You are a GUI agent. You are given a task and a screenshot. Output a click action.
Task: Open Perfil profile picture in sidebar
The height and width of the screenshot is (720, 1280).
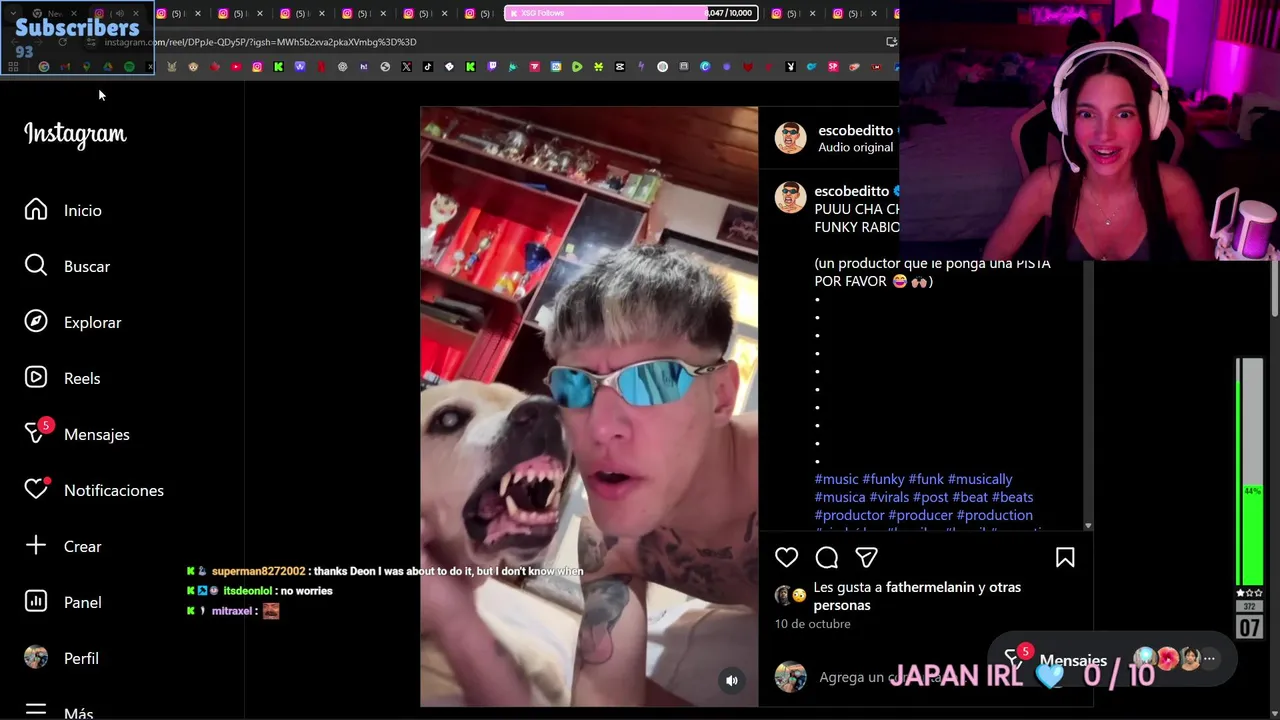36,658
